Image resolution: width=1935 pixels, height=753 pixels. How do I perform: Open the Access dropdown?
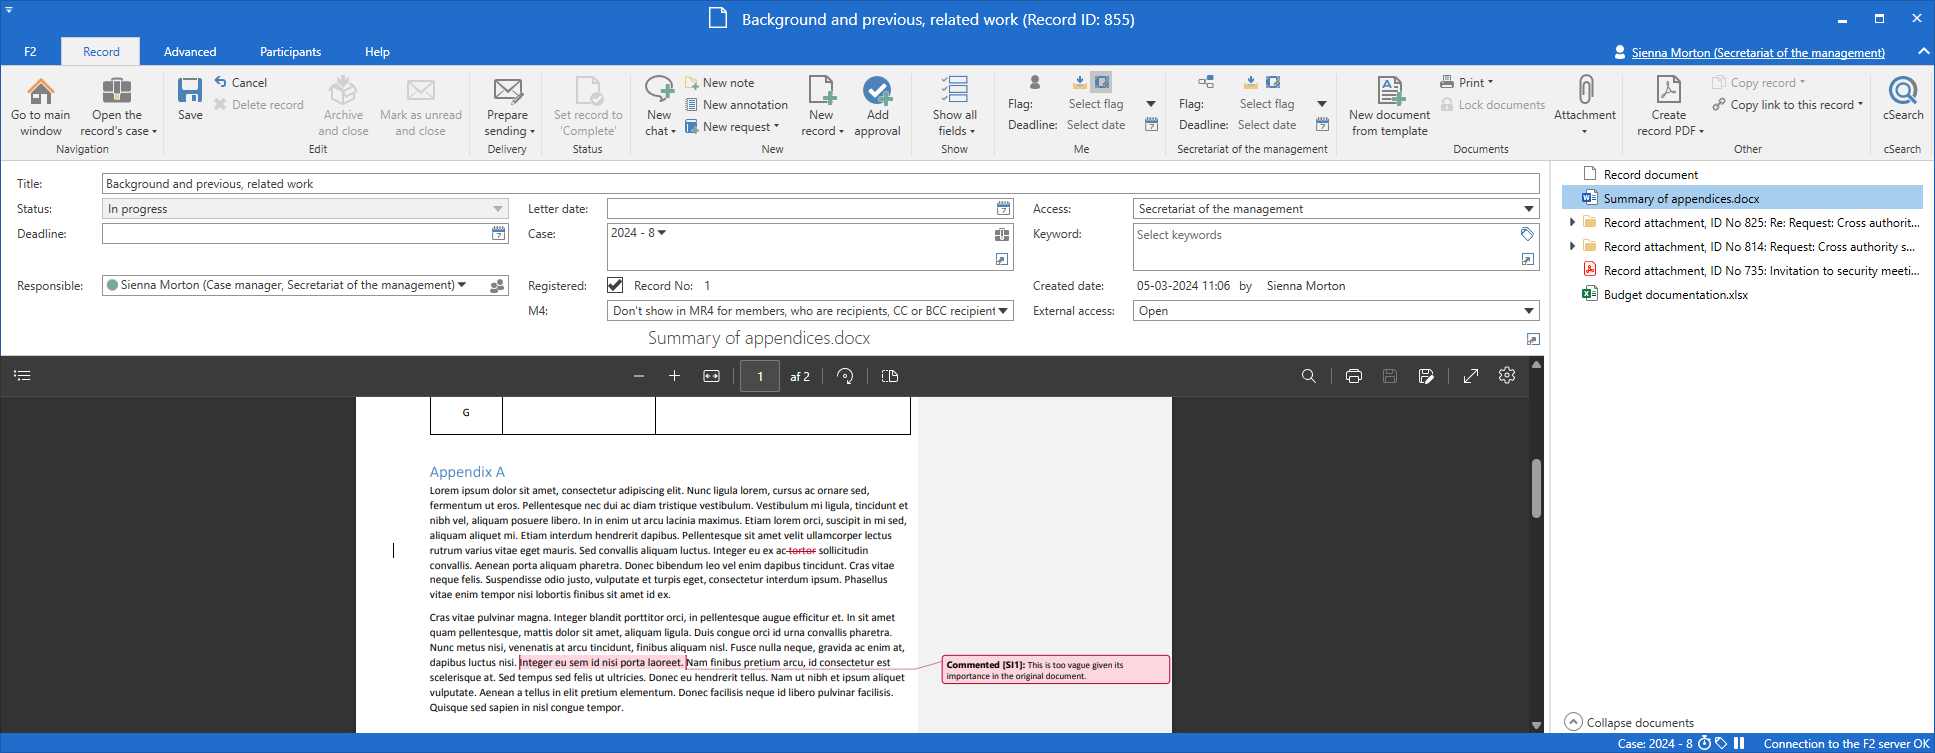(x=1528, y=209)
